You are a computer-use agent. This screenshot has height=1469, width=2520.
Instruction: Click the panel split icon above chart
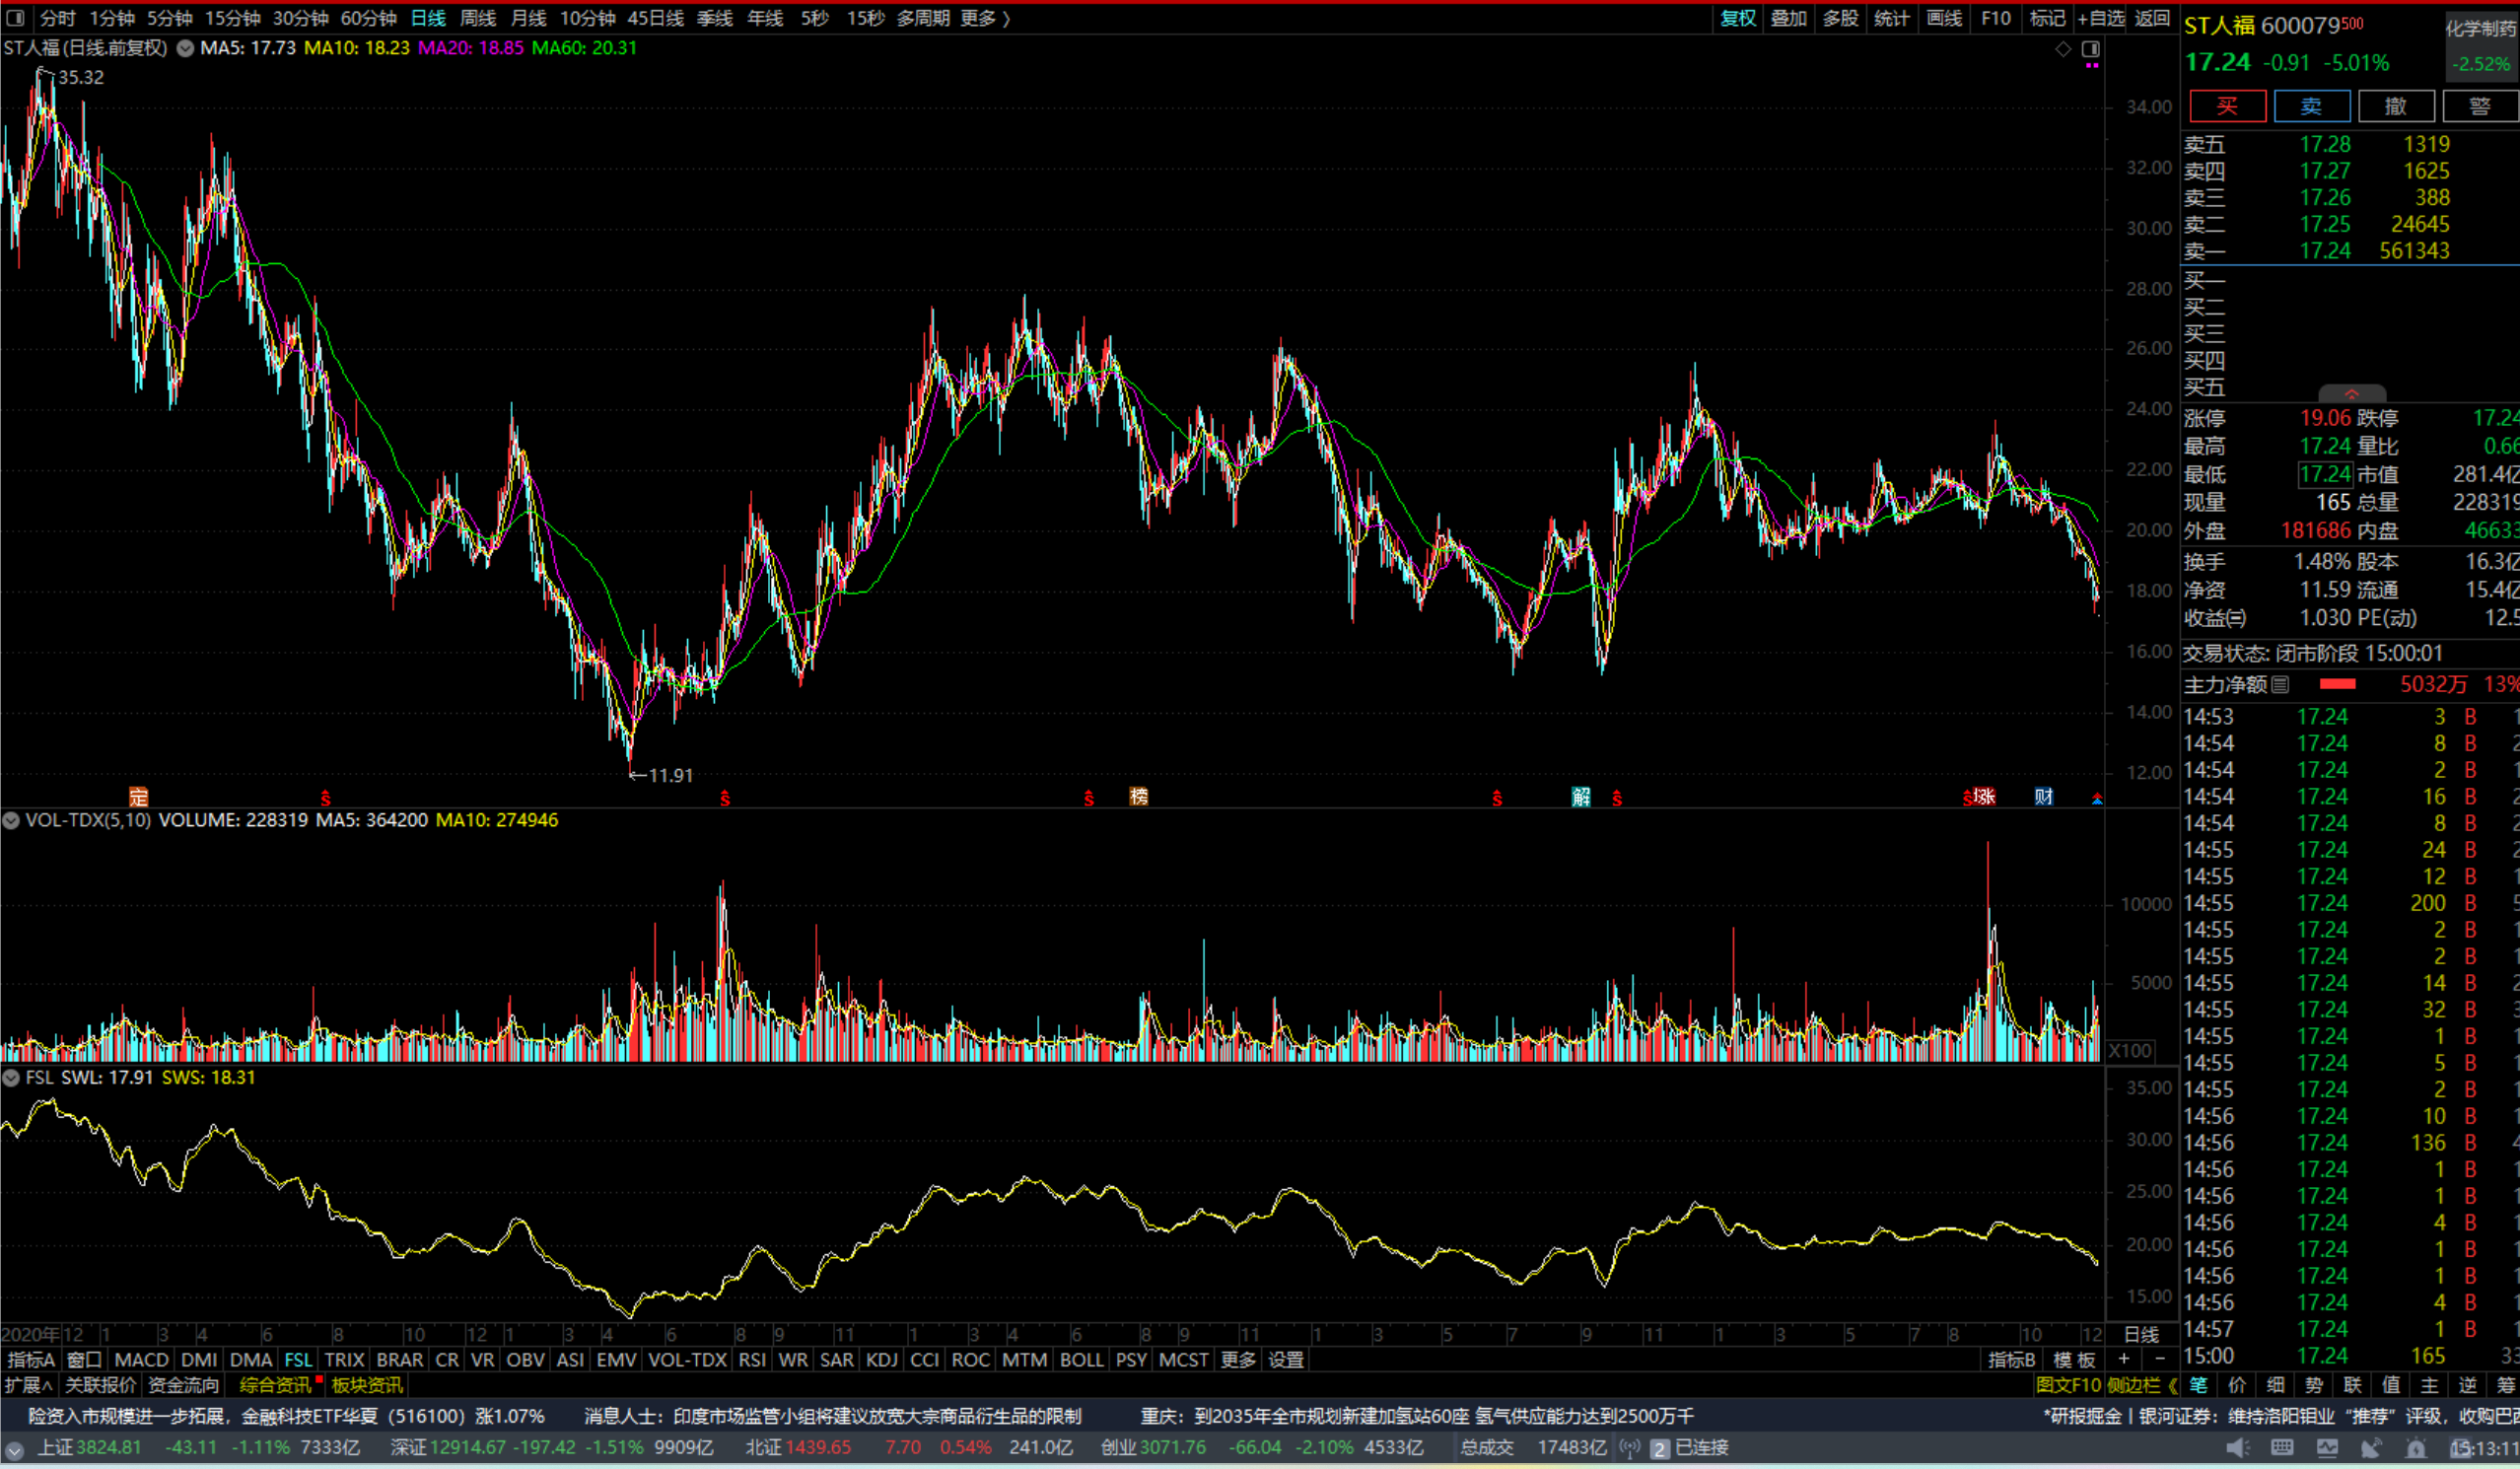pyautogui.click(x=2090, y=48)
